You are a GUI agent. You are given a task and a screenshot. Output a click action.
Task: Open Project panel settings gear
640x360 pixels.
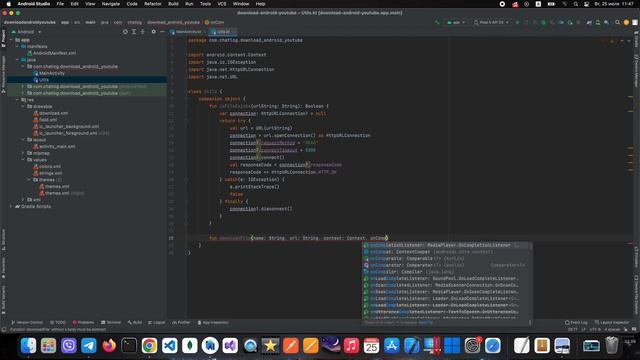[x=153, y=32]
